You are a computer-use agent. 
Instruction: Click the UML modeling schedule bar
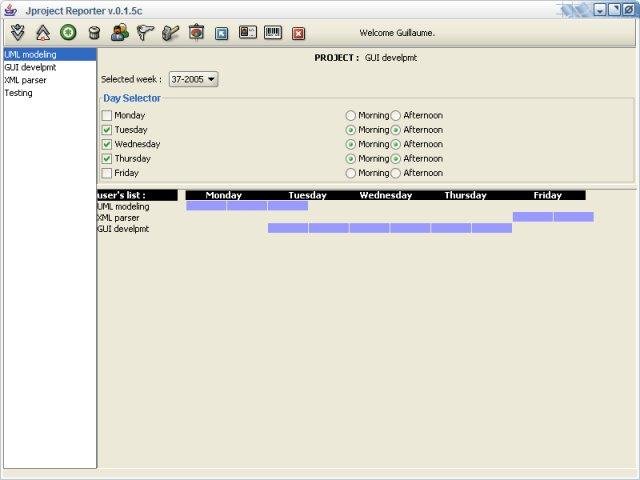click(x=247, y=206)
